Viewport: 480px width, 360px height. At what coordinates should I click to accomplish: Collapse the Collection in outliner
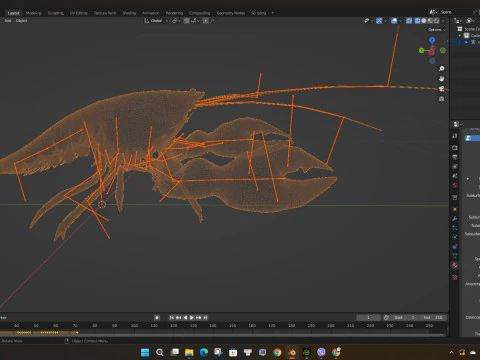[x=460, y=35]
